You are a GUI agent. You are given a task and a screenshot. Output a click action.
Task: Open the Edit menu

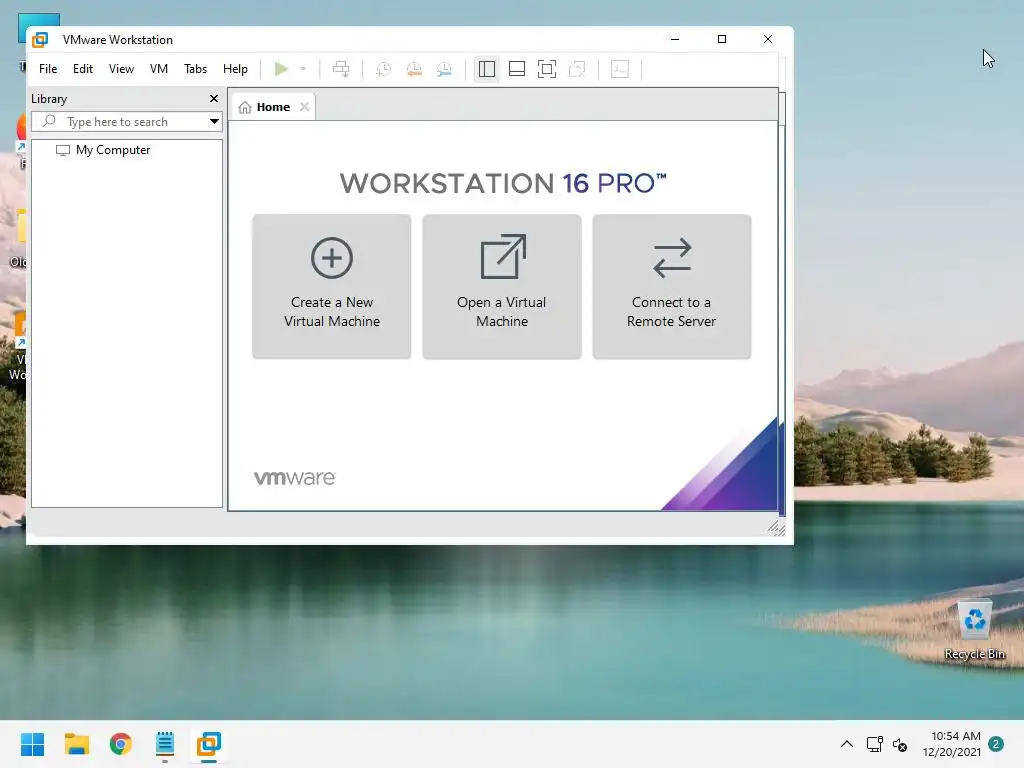[82, 69]
